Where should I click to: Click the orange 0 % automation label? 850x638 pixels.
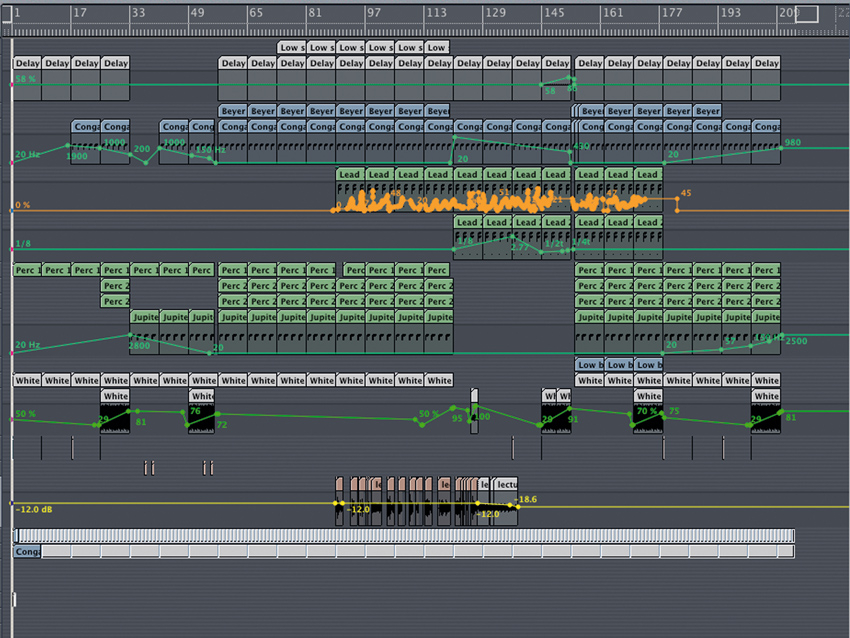[x=23, y=205]
